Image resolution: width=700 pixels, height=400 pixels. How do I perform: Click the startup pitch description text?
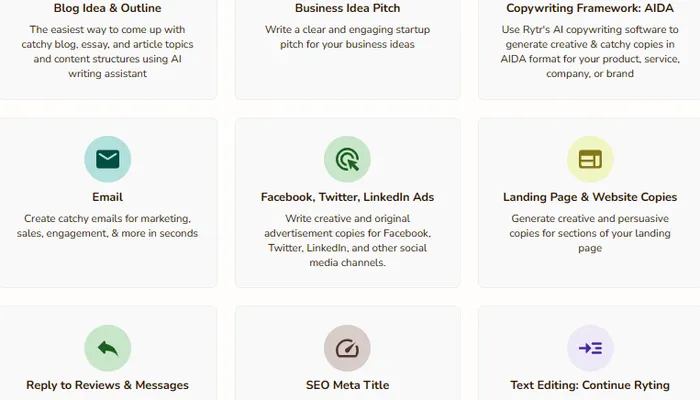point(347,37)
